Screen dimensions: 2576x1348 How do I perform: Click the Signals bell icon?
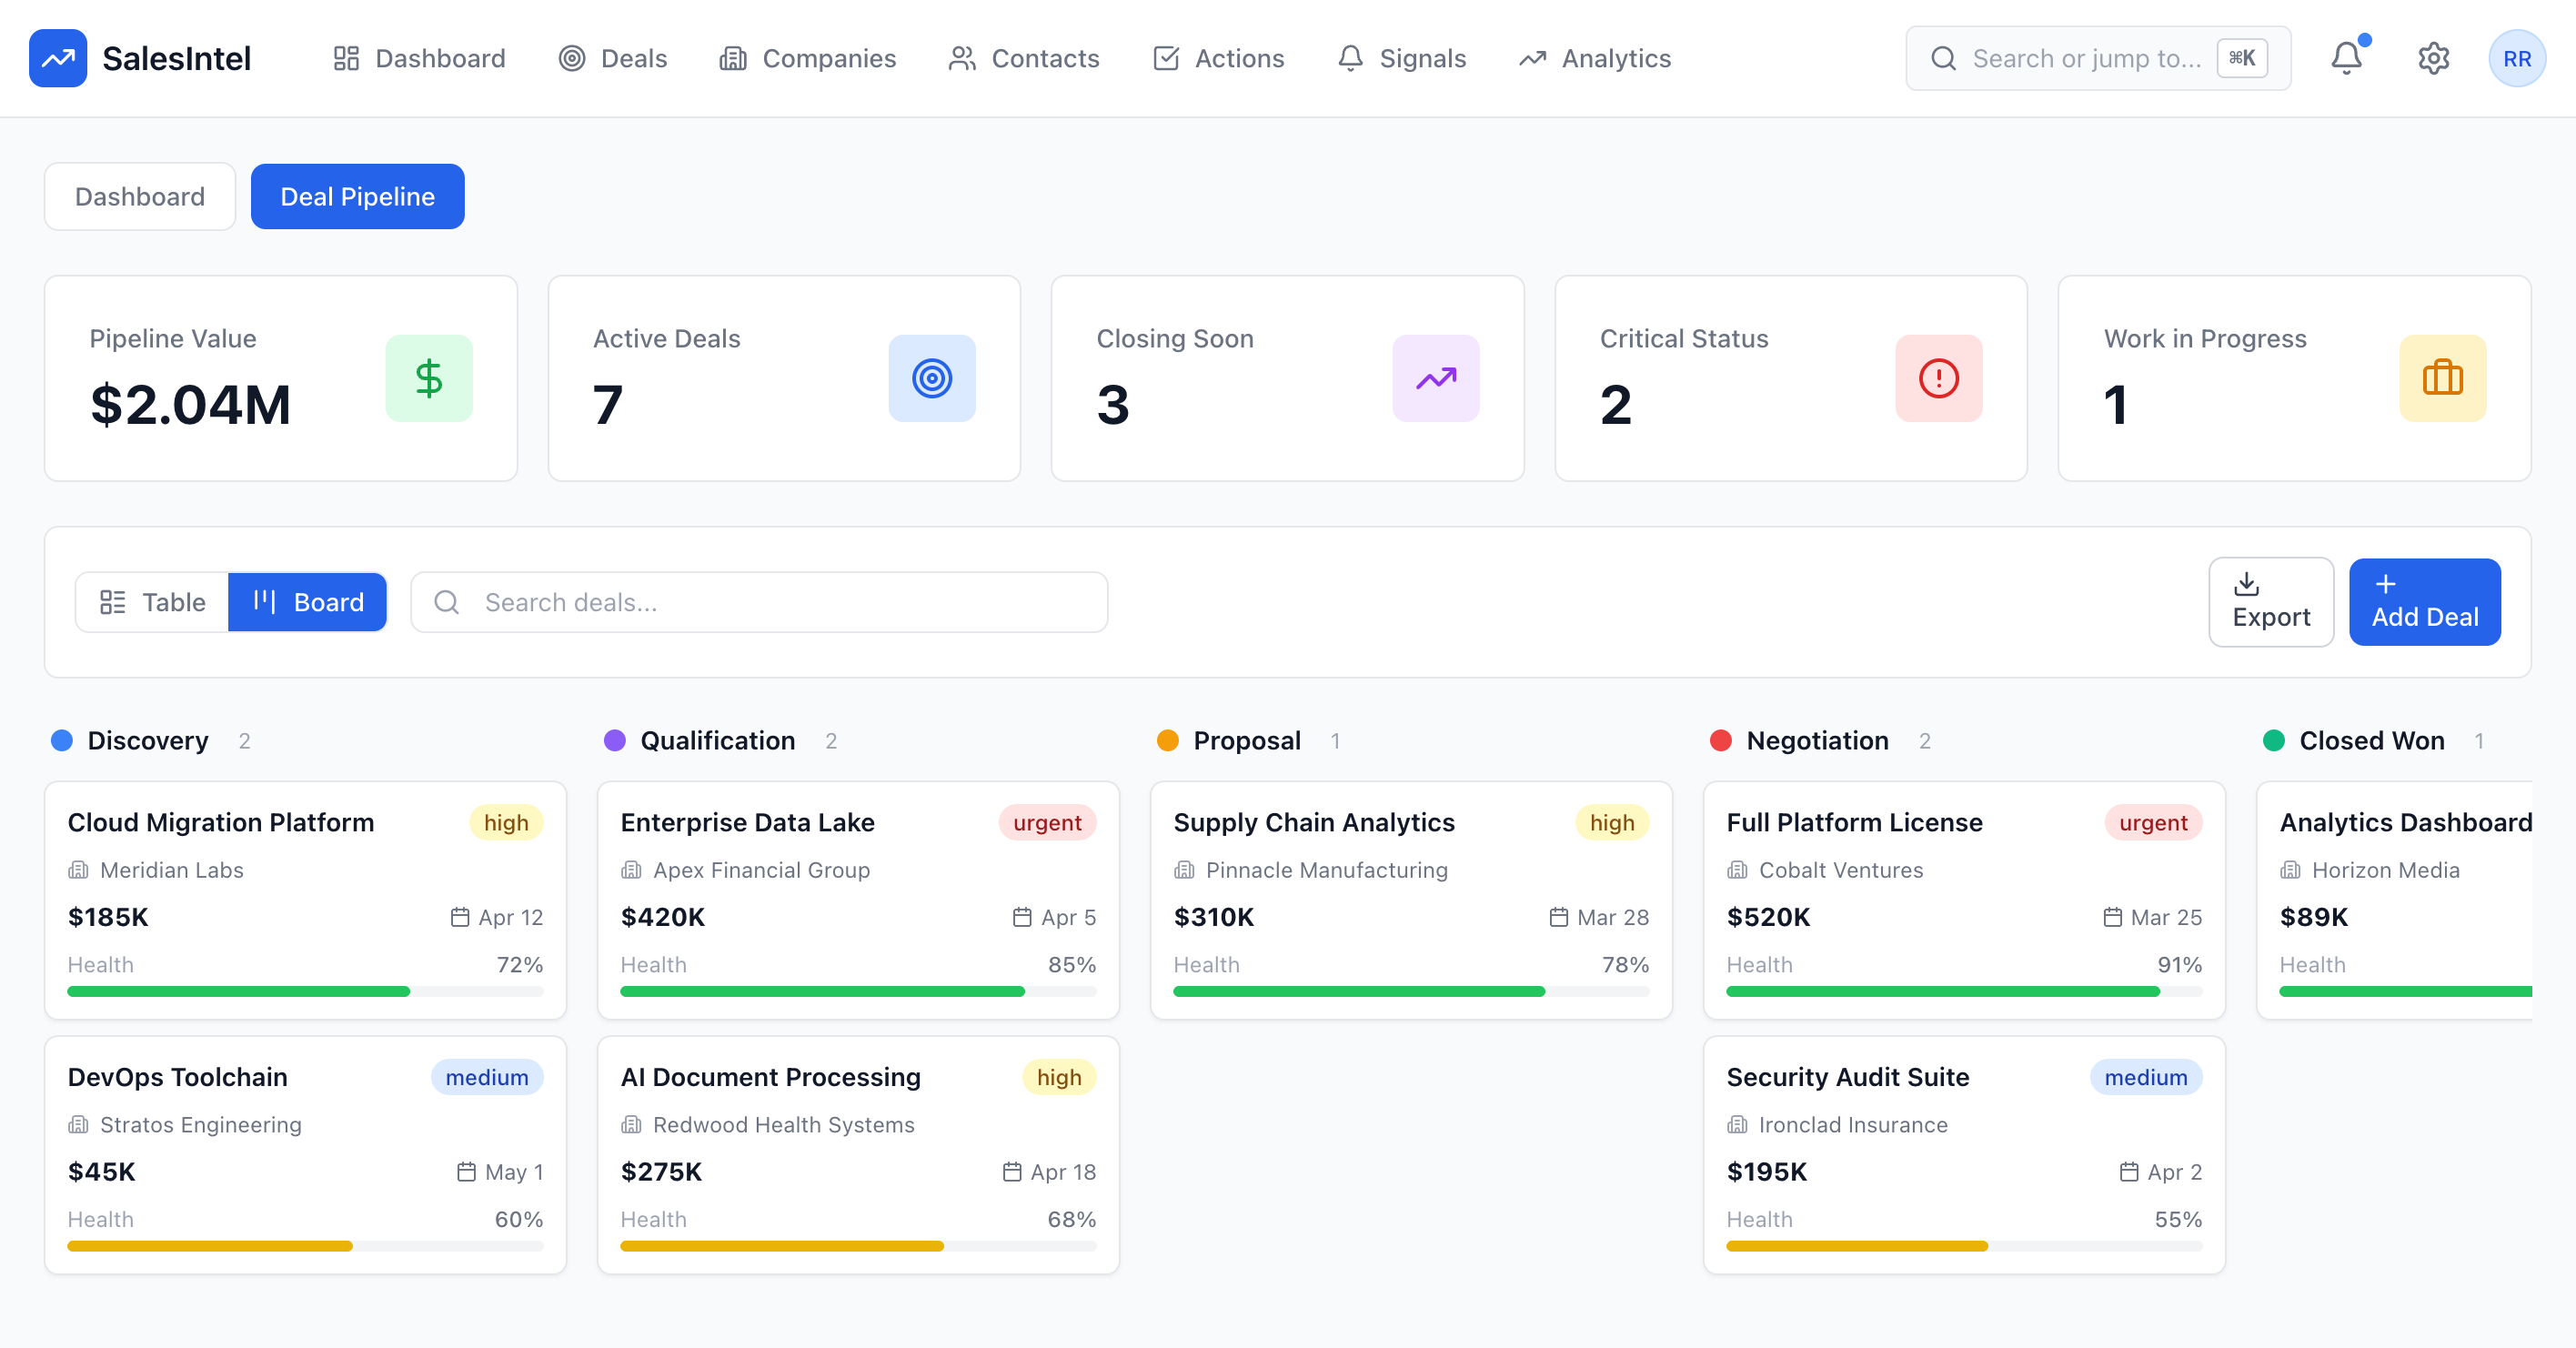(x=1350, y=58)
